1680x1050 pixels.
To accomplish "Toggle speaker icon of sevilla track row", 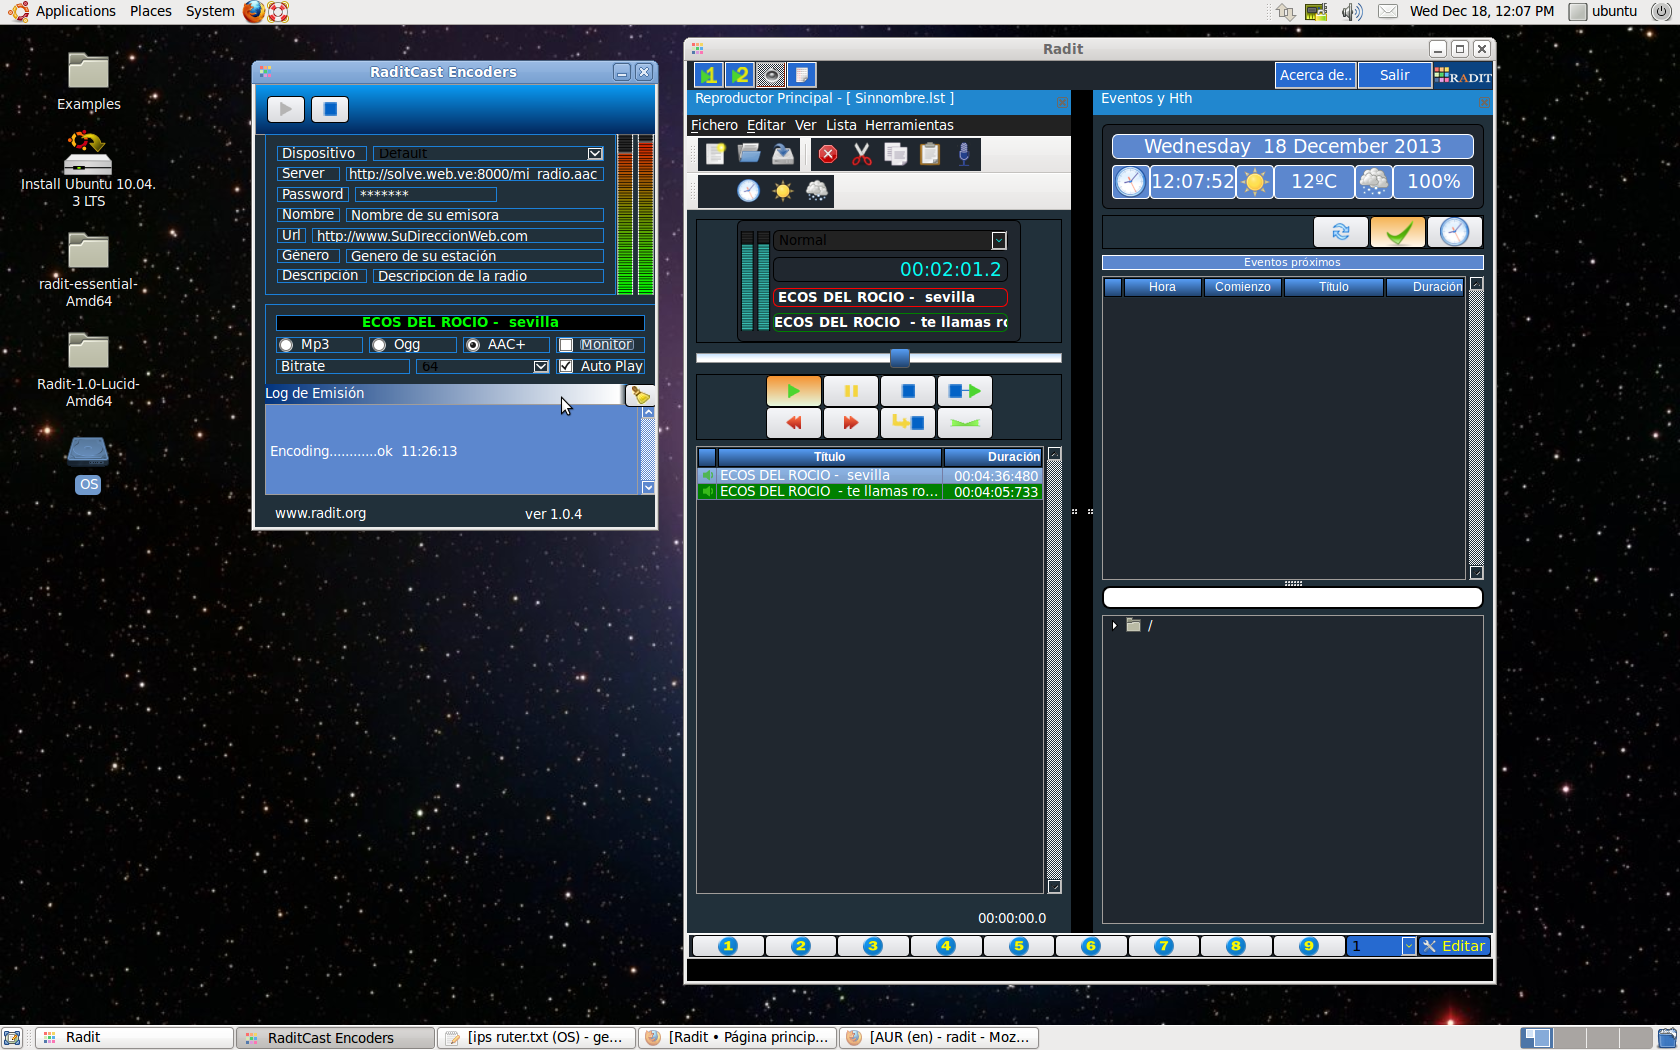I will pyautogui.click(x=707, y=476).
